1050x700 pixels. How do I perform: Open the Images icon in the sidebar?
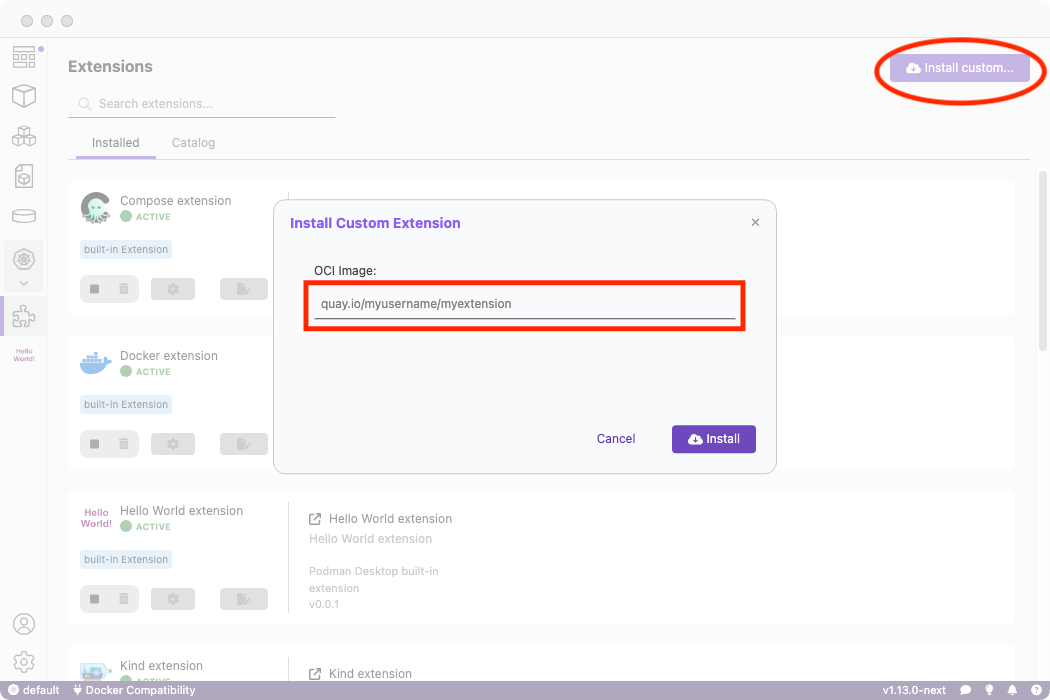point(24,176)
